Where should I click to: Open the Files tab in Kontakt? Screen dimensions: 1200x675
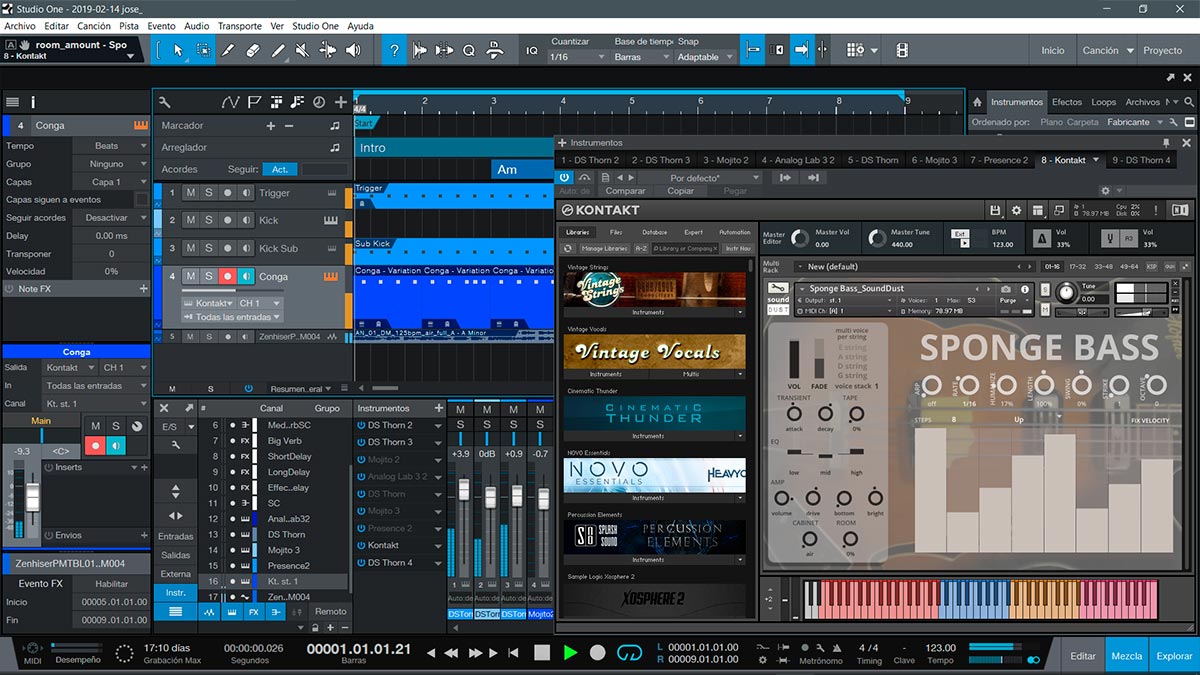click(616, 232)
